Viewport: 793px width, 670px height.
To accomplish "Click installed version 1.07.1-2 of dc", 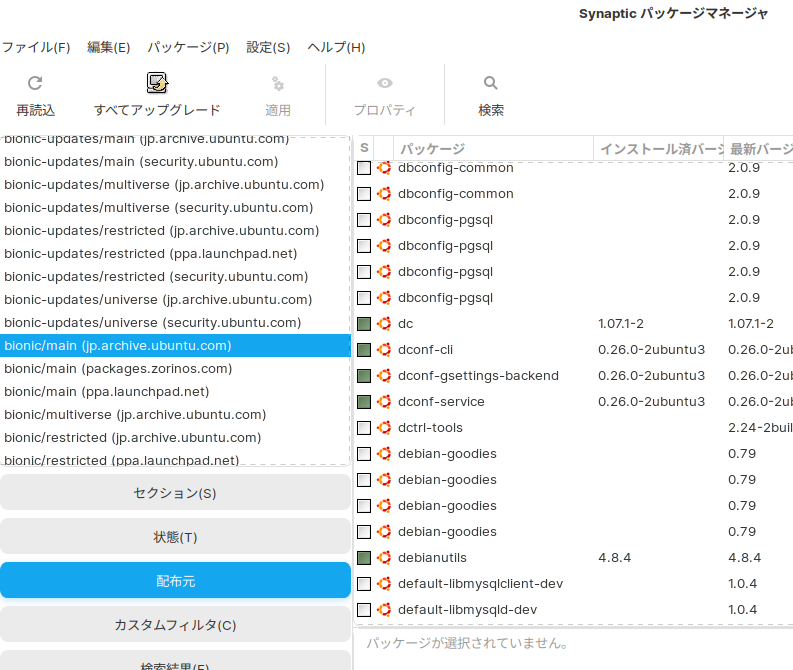I will click(x=621, y=324).
